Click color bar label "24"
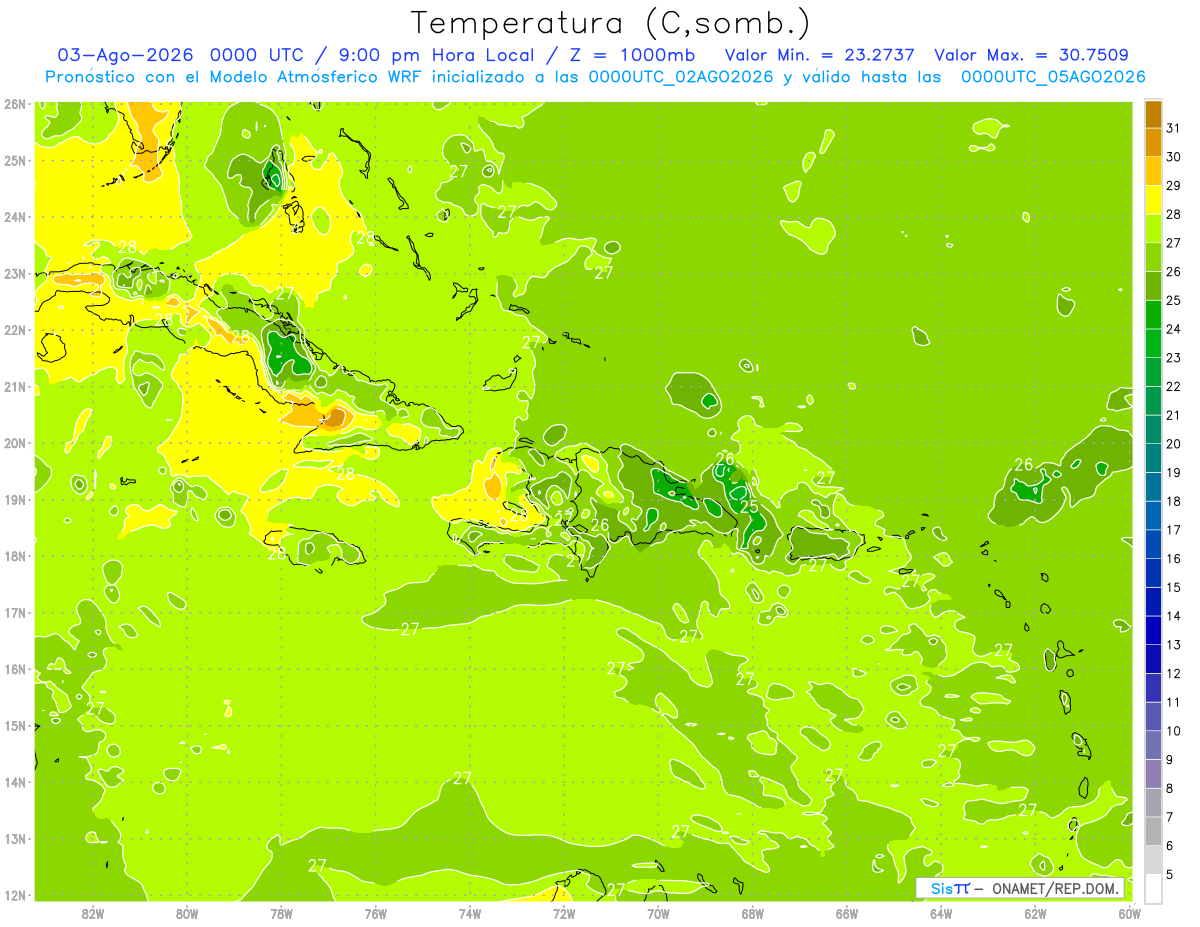 click(1173, 329)
